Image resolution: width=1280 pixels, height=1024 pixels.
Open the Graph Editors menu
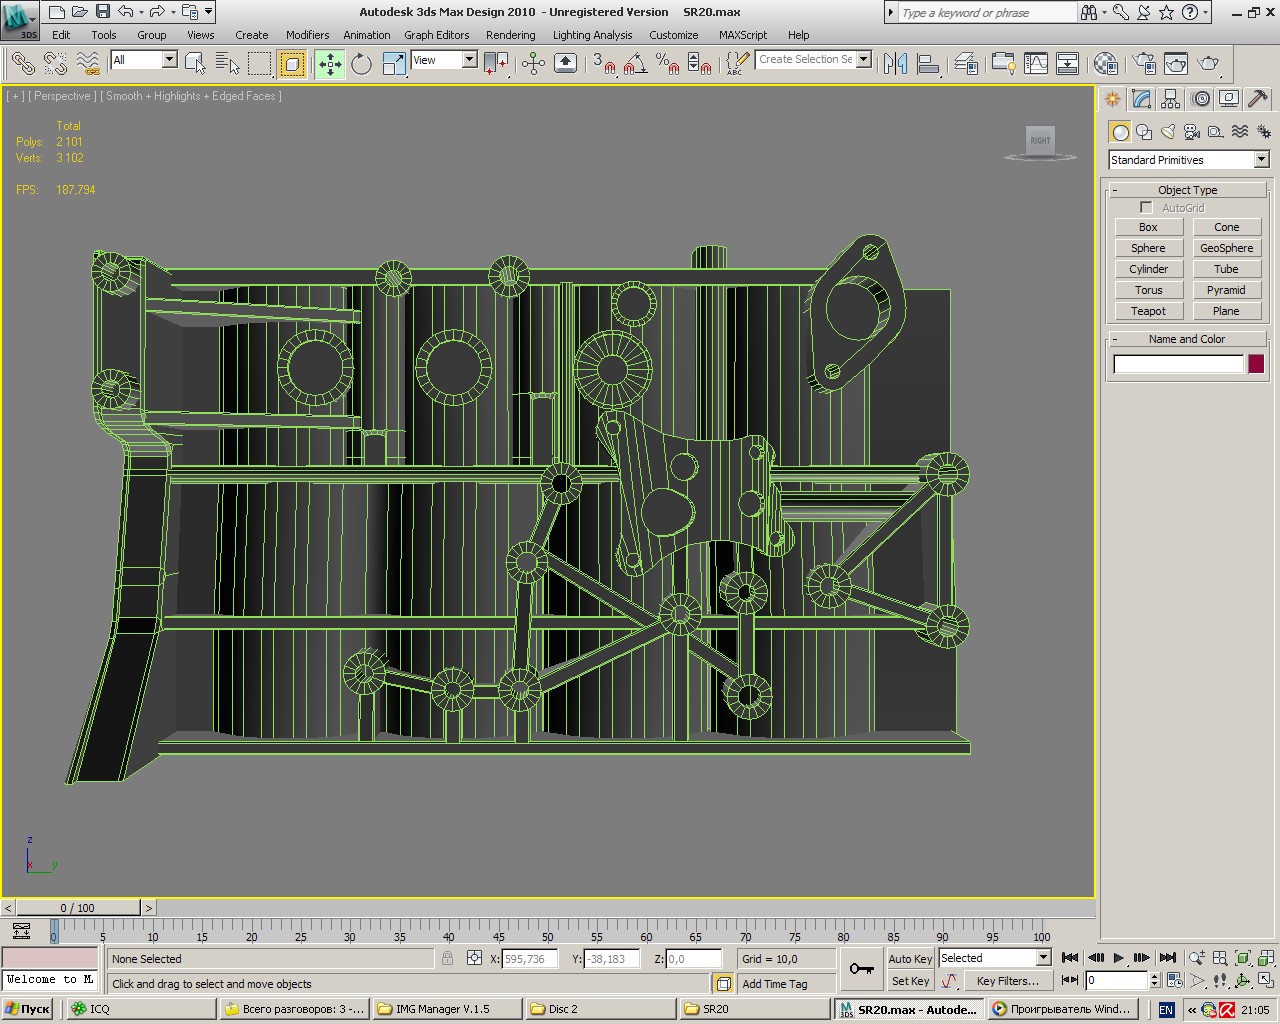coord(436,35)
